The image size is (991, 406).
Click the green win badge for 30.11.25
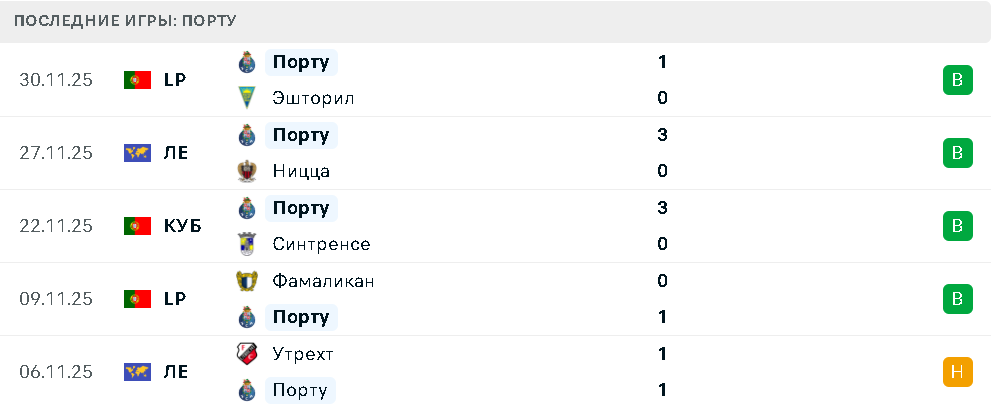click(957, 80)
